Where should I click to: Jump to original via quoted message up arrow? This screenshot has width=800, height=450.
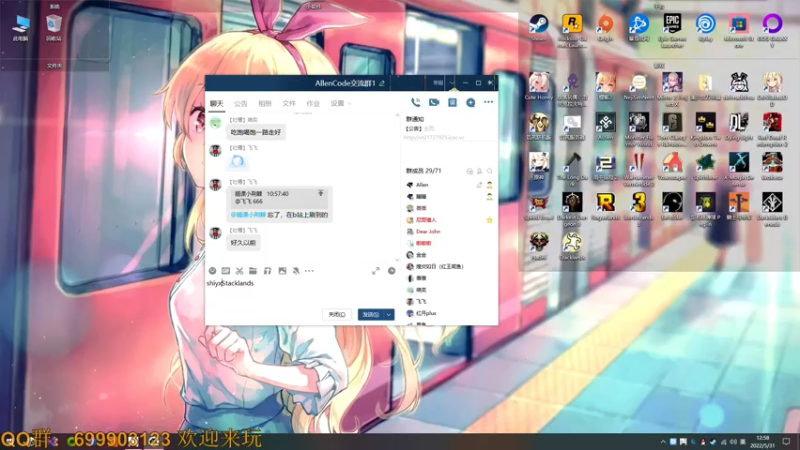pyautogui.click(x=321, y=193)
